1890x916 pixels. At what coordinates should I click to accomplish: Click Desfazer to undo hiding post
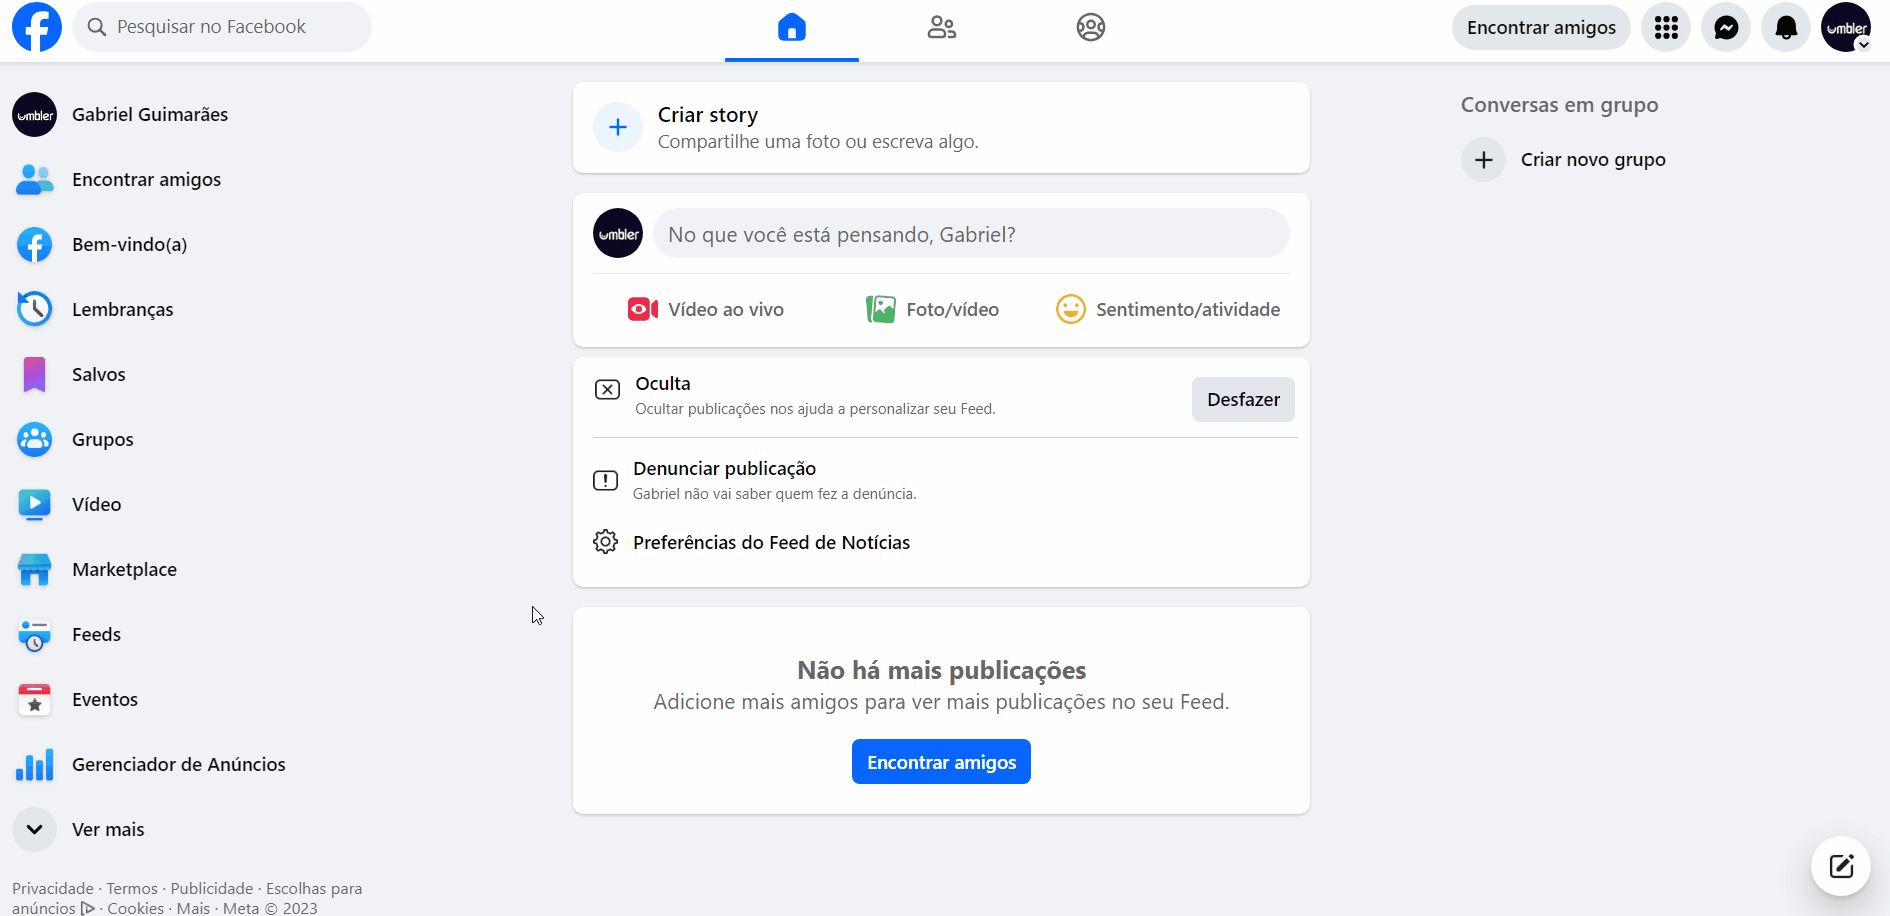coord(1242,399)
